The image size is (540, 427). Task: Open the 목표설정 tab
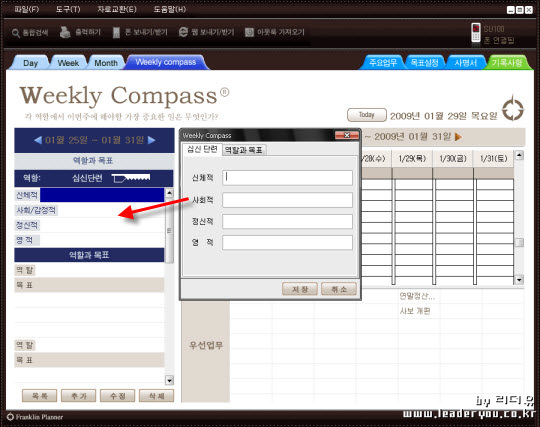coord(425,63)
